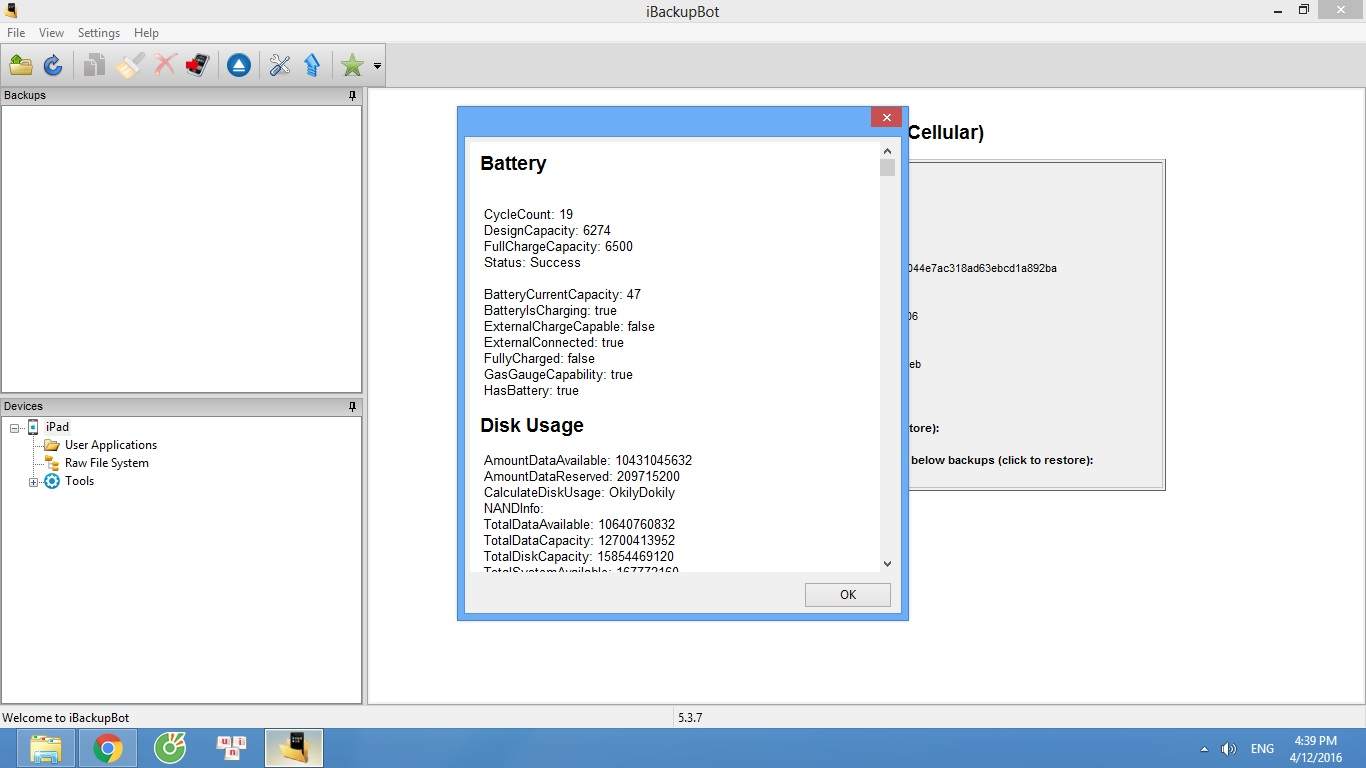The height and width of the screenshot is (768, 1366).
Task: Open the wrench and screwdriver tools icon
Action: coord(279,66)
